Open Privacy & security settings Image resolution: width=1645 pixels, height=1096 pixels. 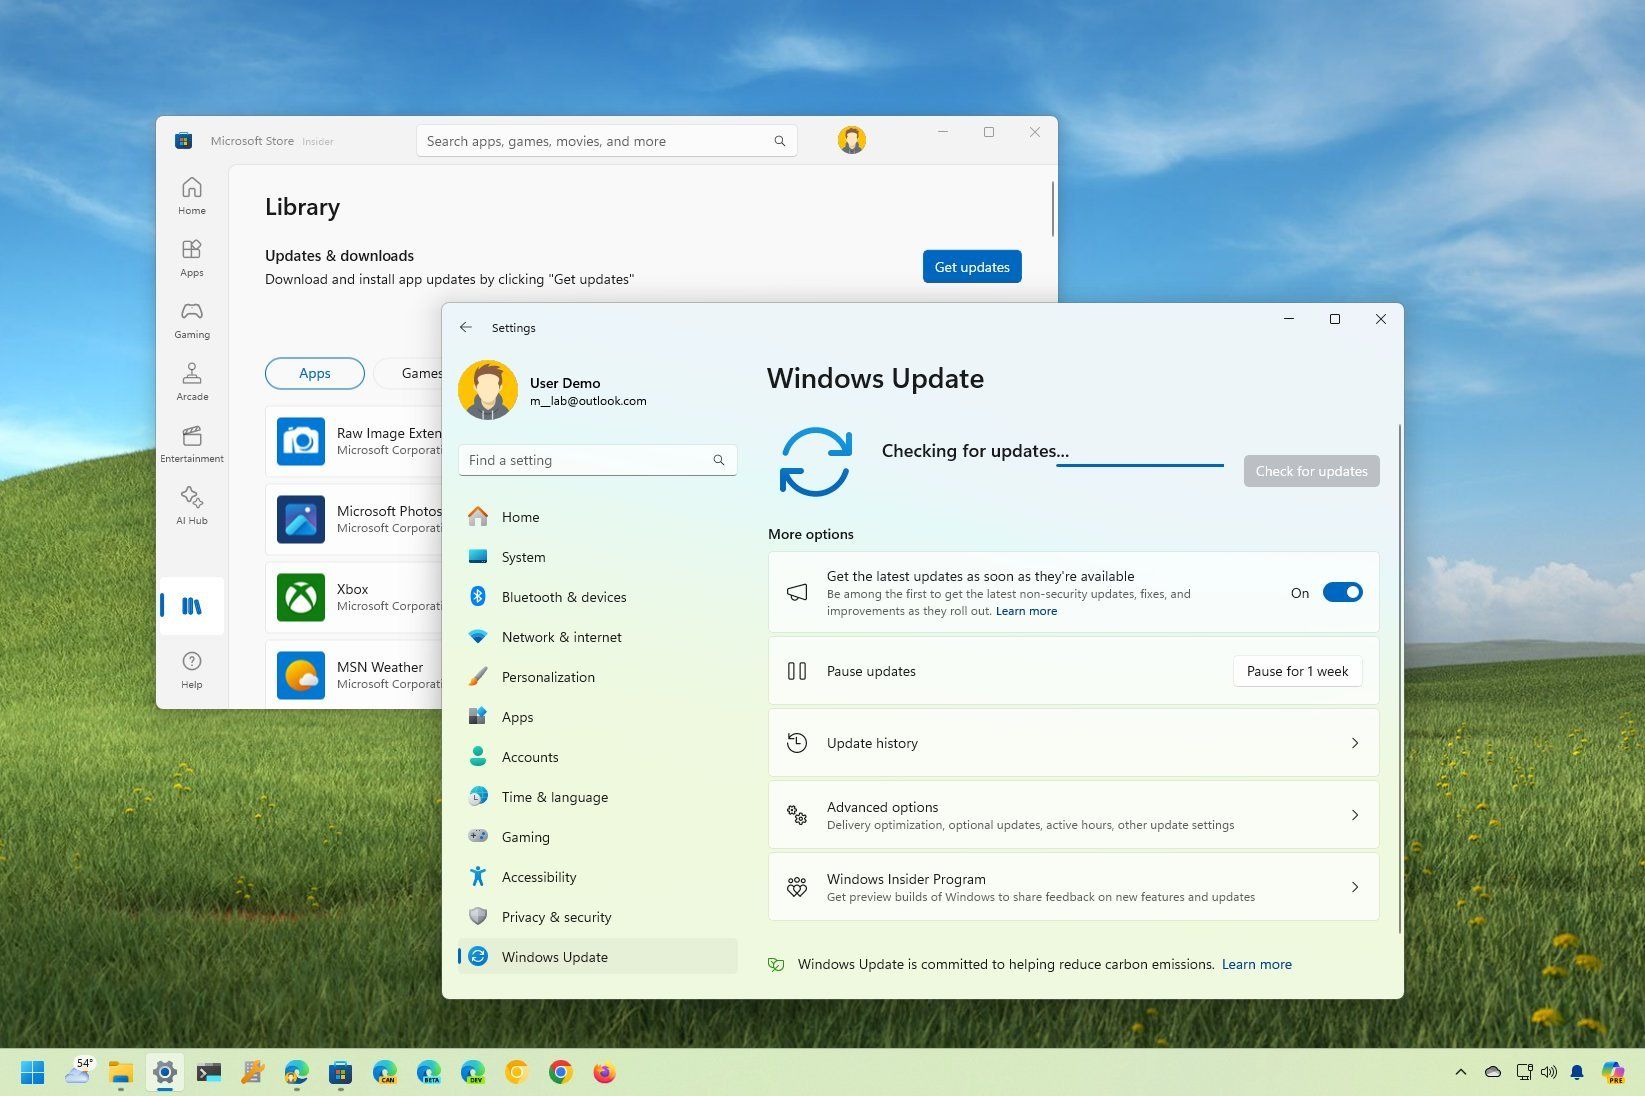coord(556,916)
